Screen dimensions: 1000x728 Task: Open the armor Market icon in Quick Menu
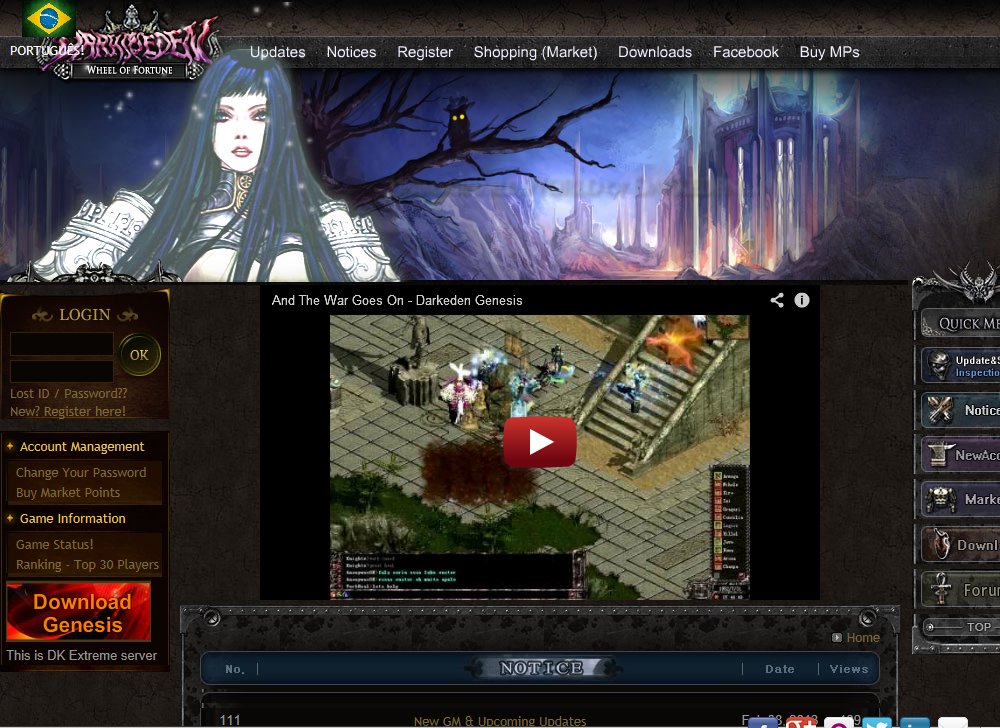pos(940,499)
